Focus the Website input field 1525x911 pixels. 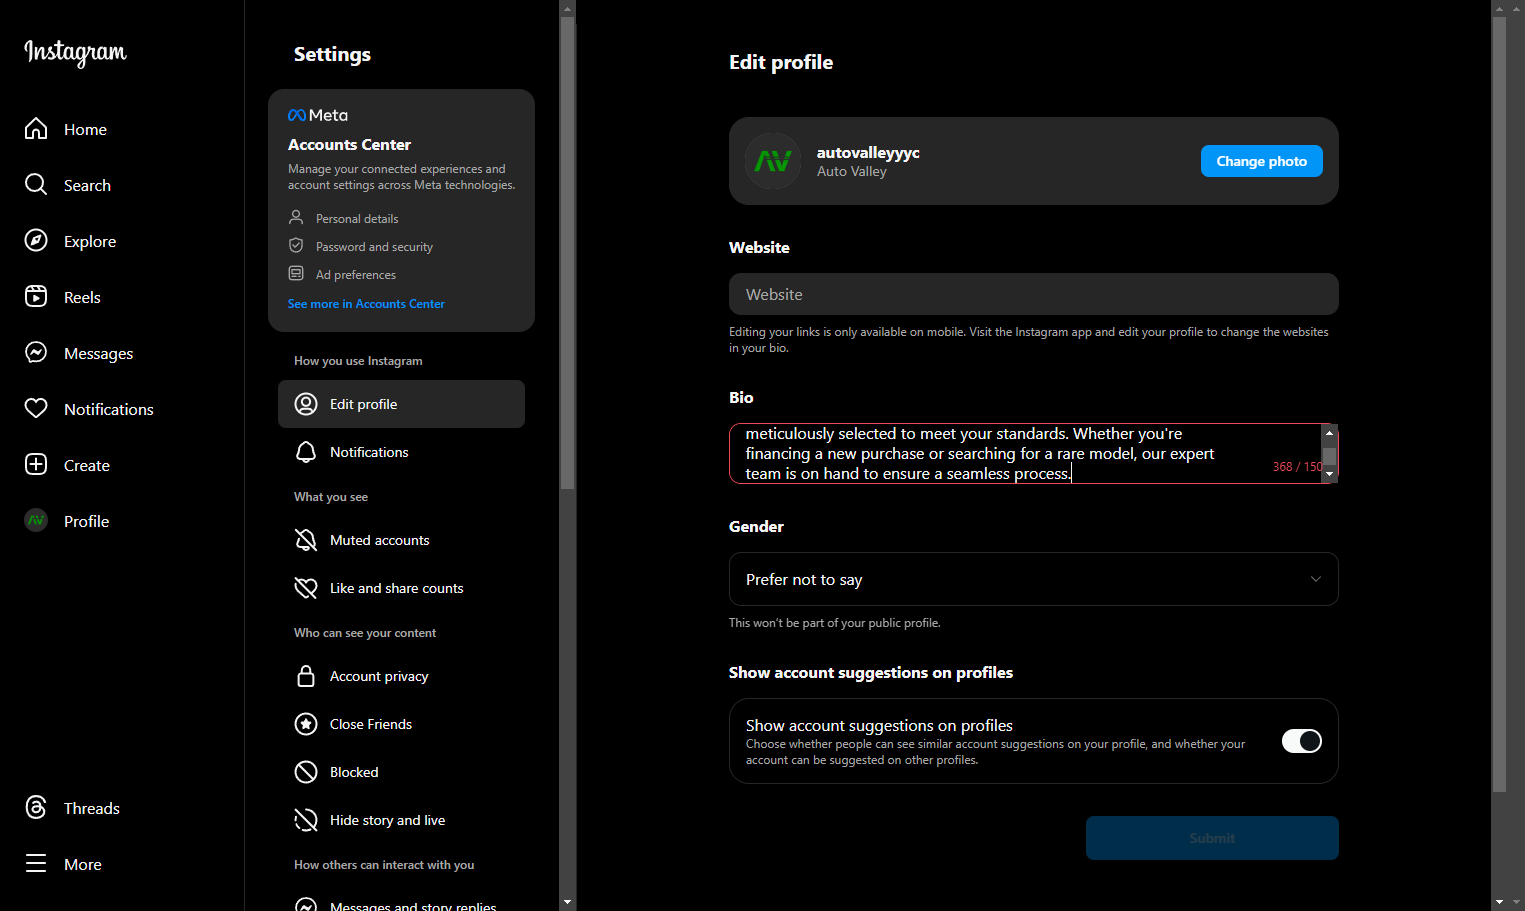(x=1034, y=294)
